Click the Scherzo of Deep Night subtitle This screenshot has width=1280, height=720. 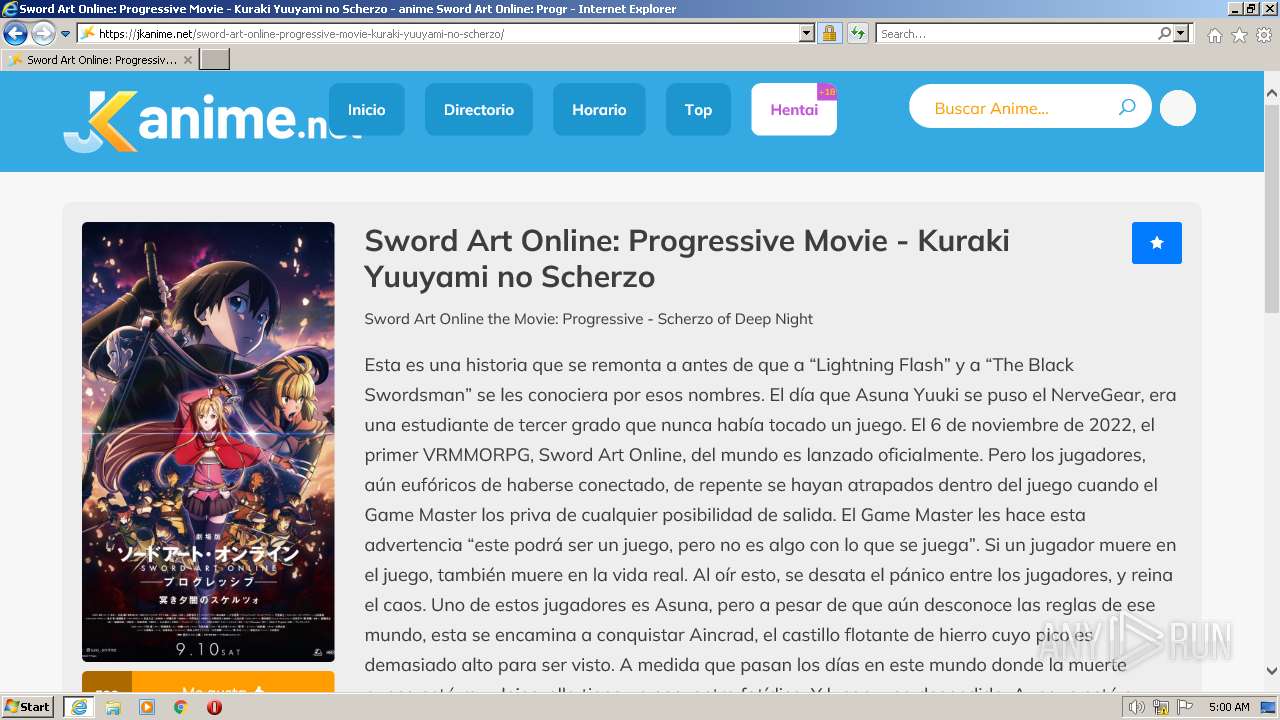pyautogui.click(x=588, y=319)
